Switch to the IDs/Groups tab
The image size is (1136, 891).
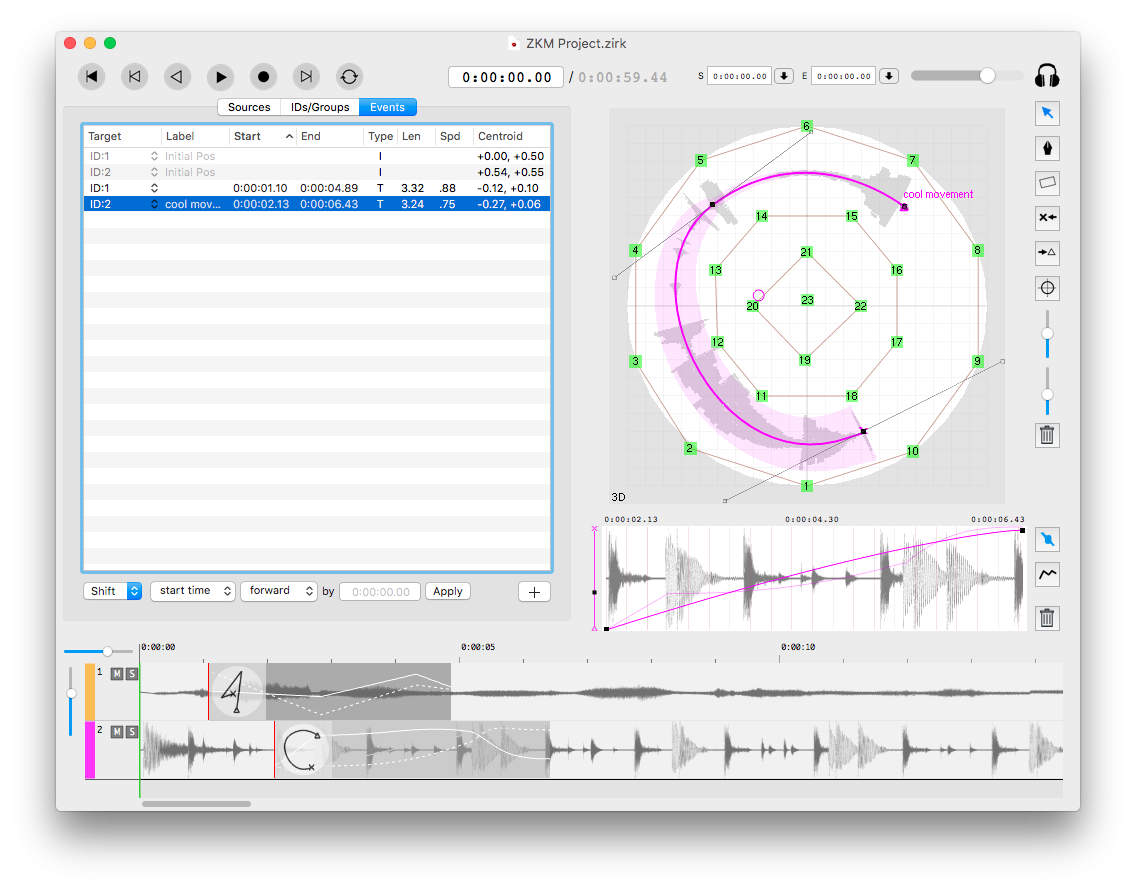click(320, 107)
